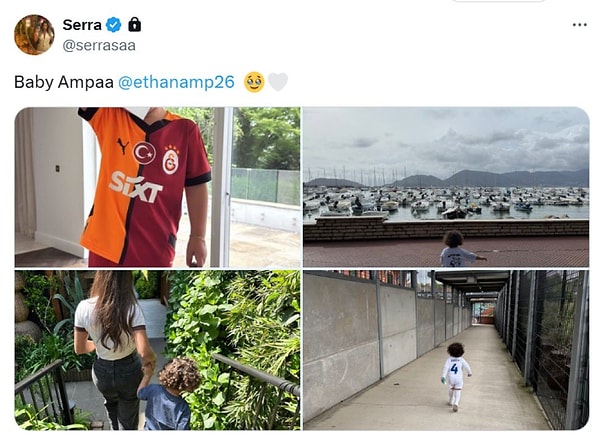Click the blue verified badge beside Serra
Image resolution: width=600 pixels, height=440 pixels.
114,25
